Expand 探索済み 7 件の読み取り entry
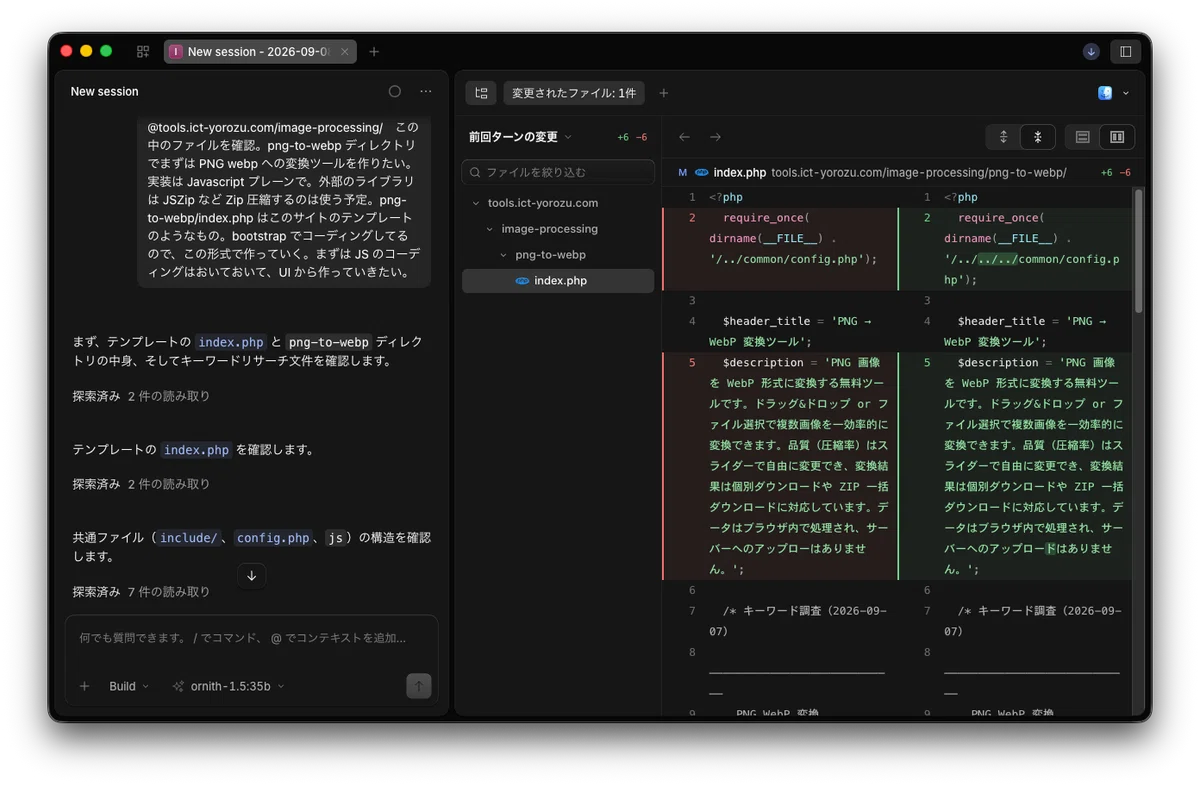The image size is (1200, 786). 141,592
